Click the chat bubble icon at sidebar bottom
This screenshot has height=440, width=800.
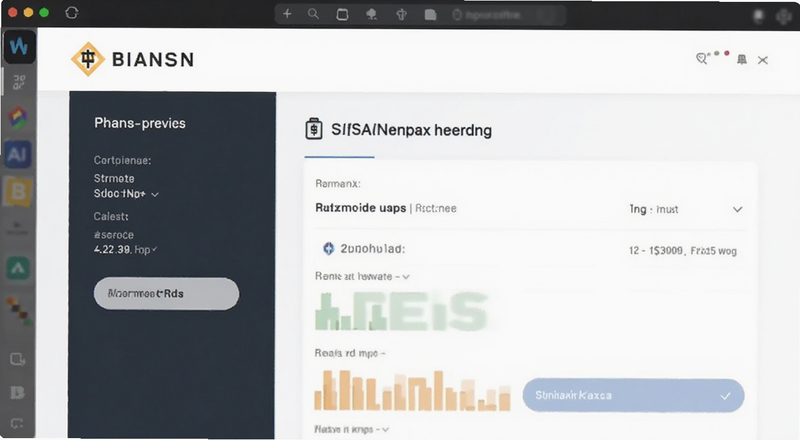(17, 423)
